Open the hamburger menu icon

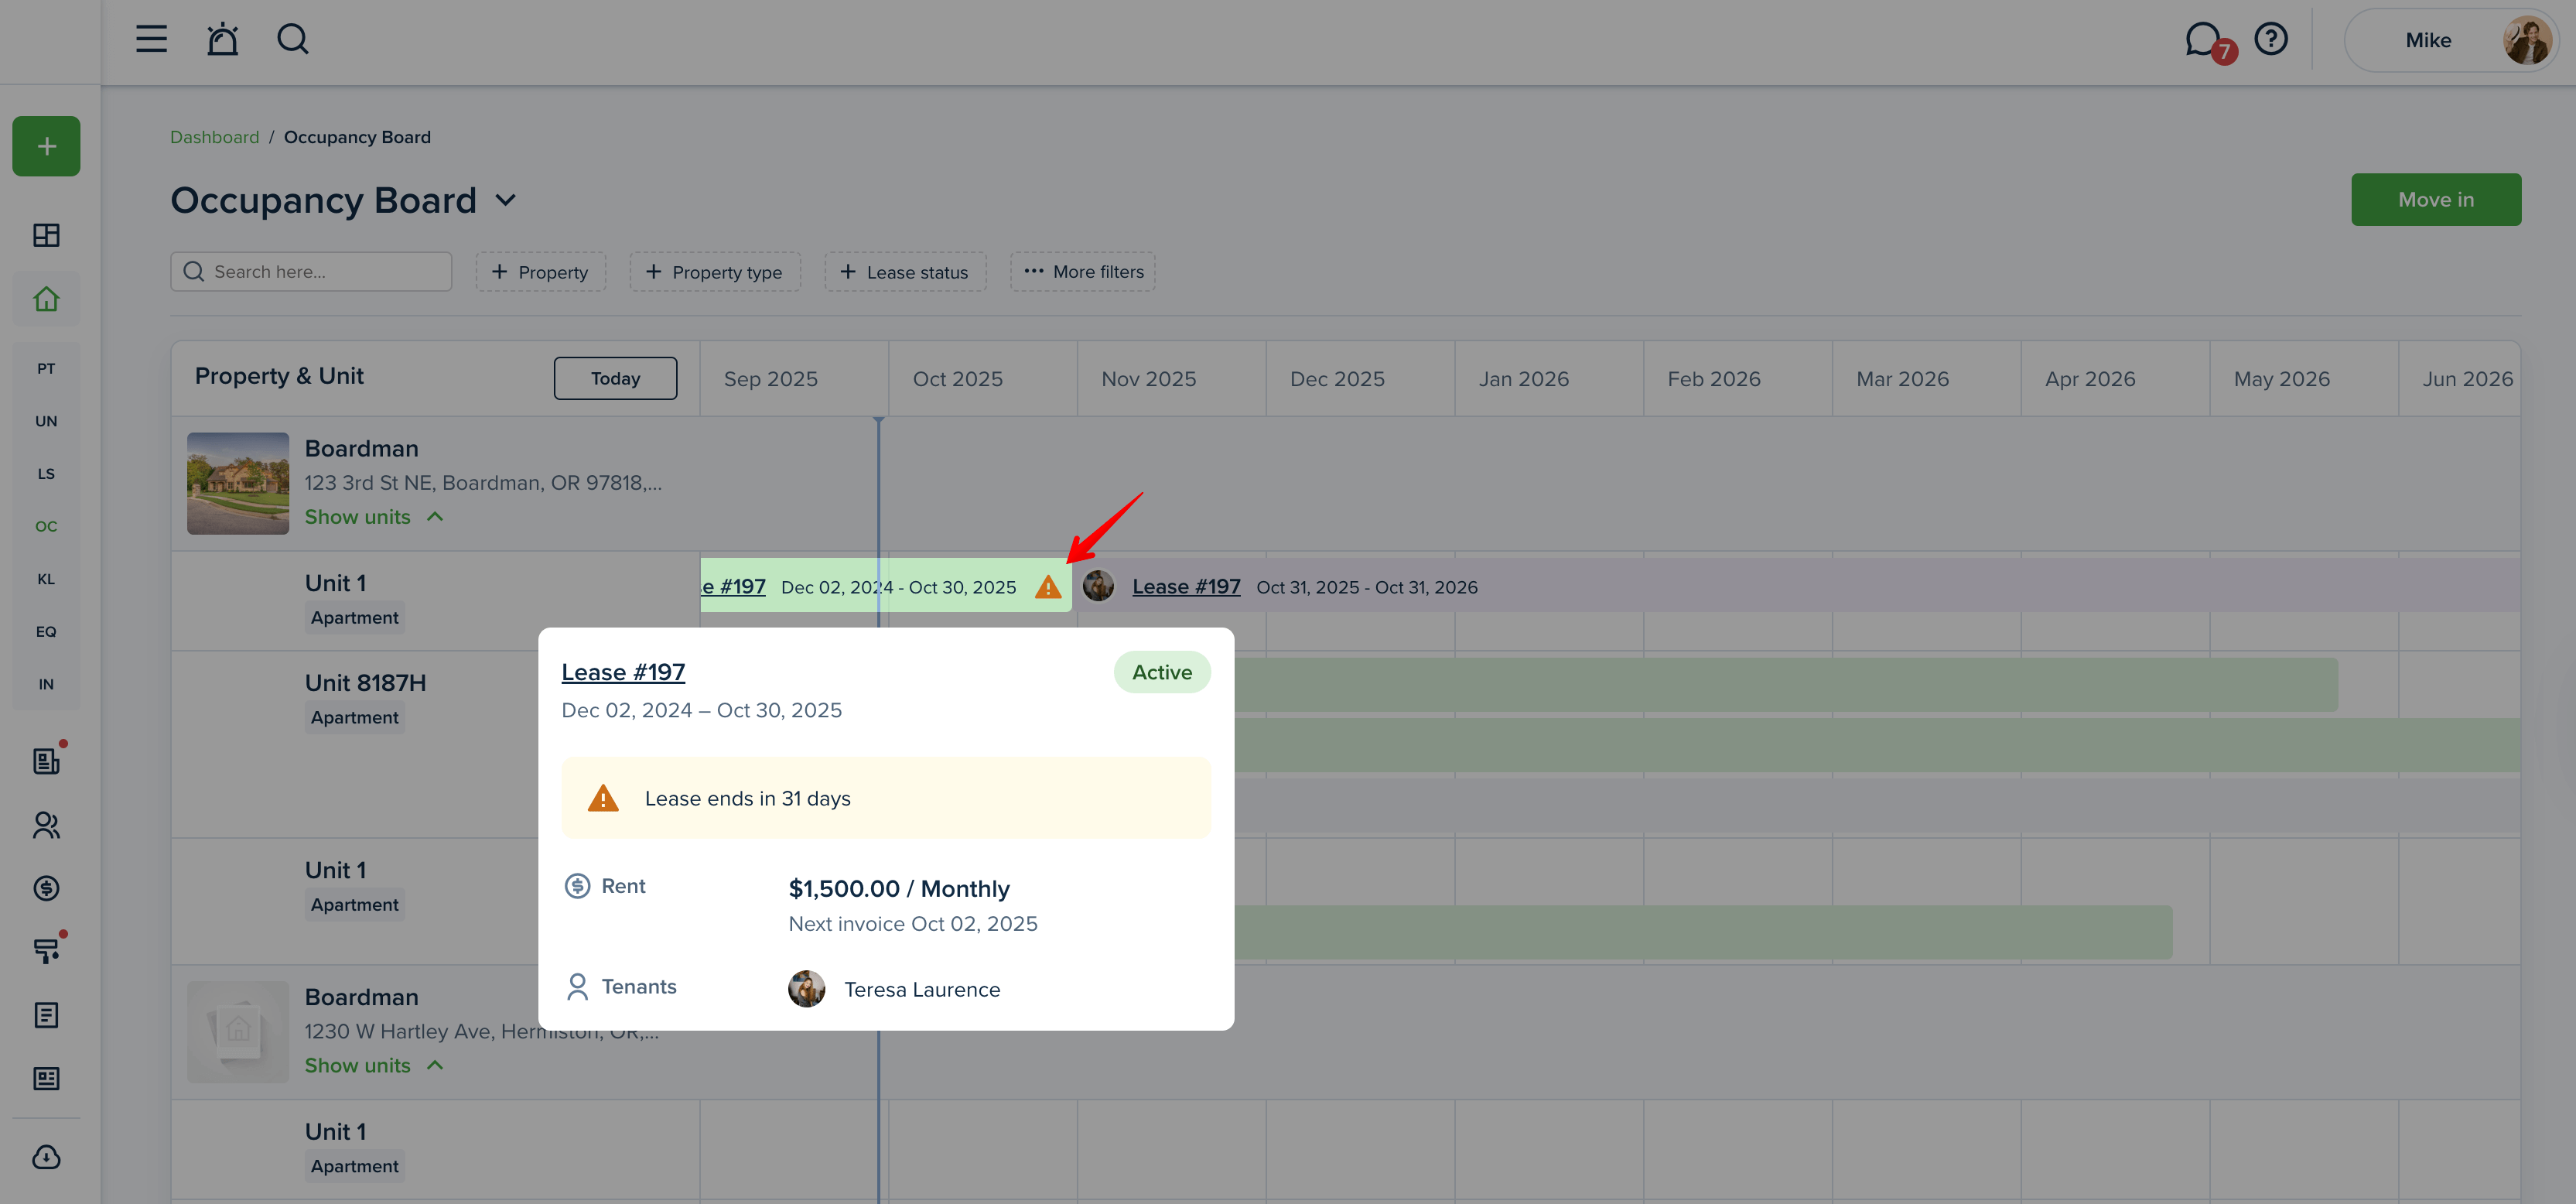coord(151,40)
